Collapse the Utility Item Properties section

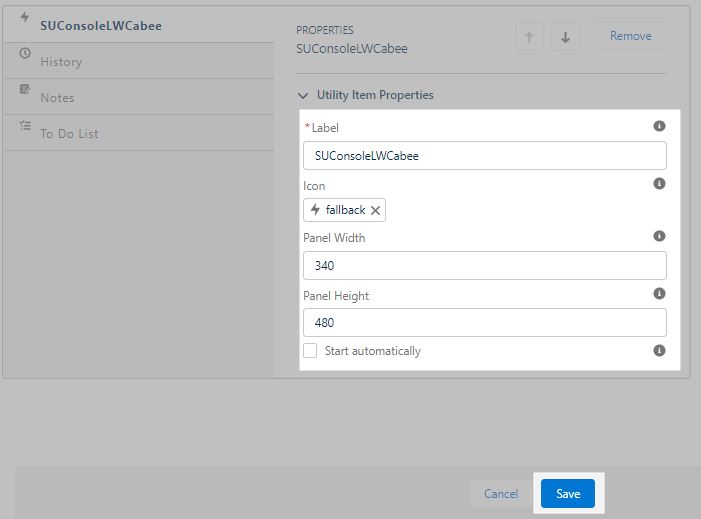pos(303,95)
